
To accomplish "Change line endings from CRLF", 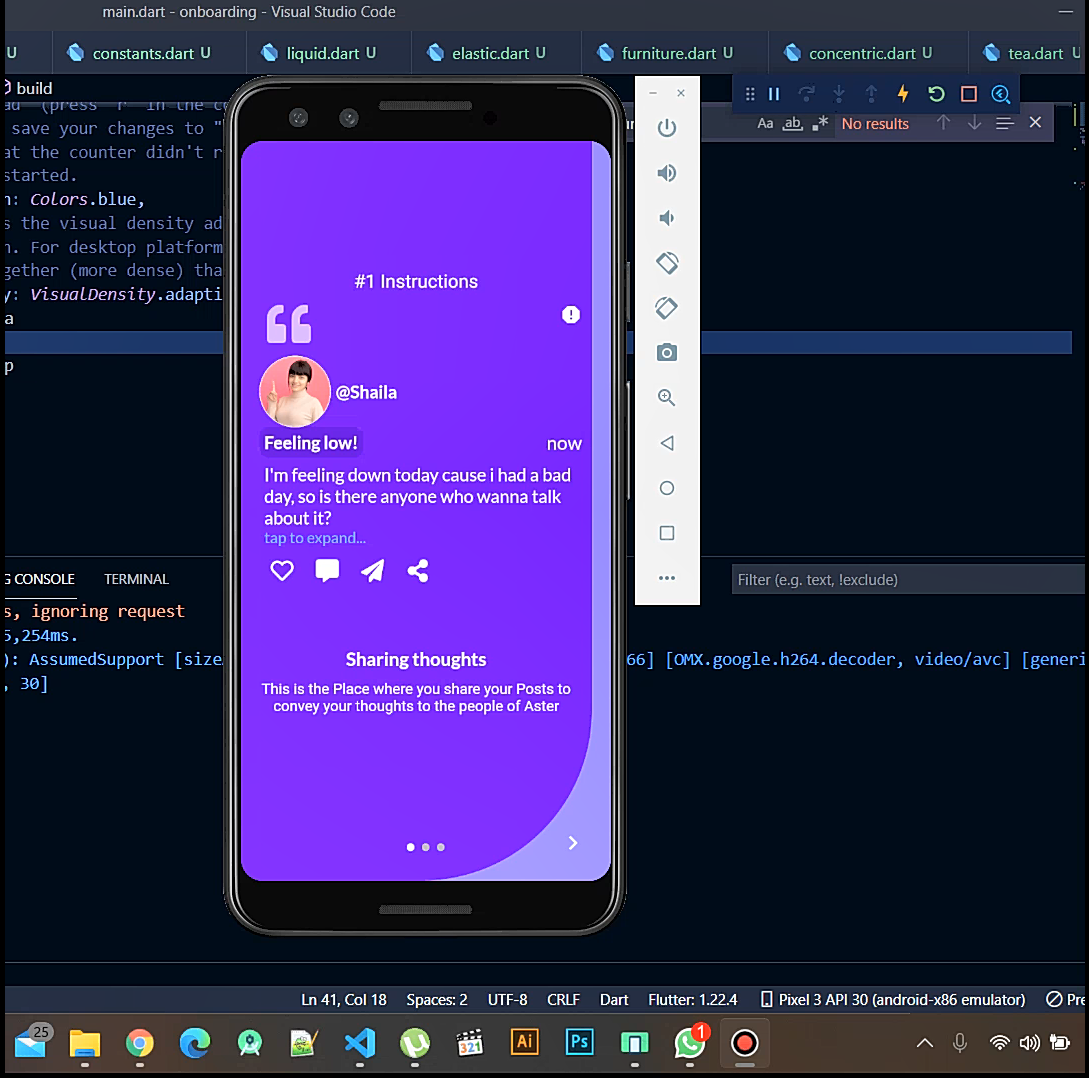I will (x=563, y=999).
